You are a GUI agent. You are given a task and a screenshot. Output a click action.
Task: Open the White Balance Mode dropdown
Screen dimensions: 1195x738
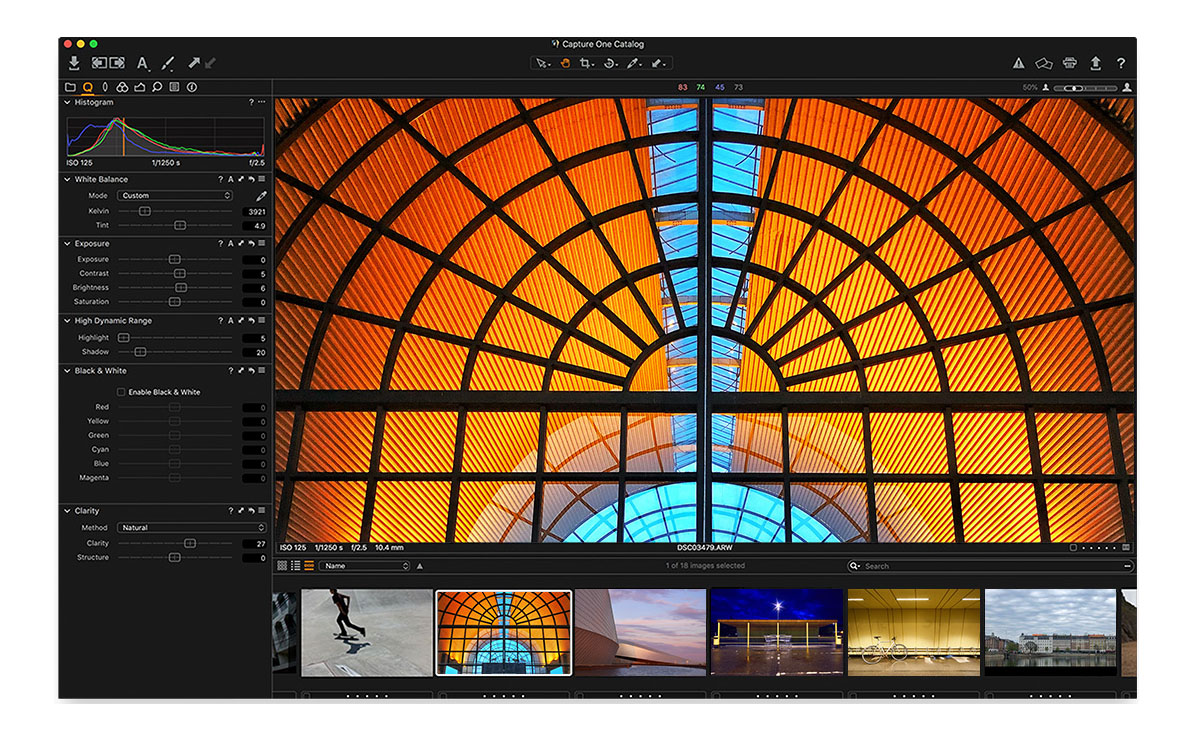coord(175,196)
